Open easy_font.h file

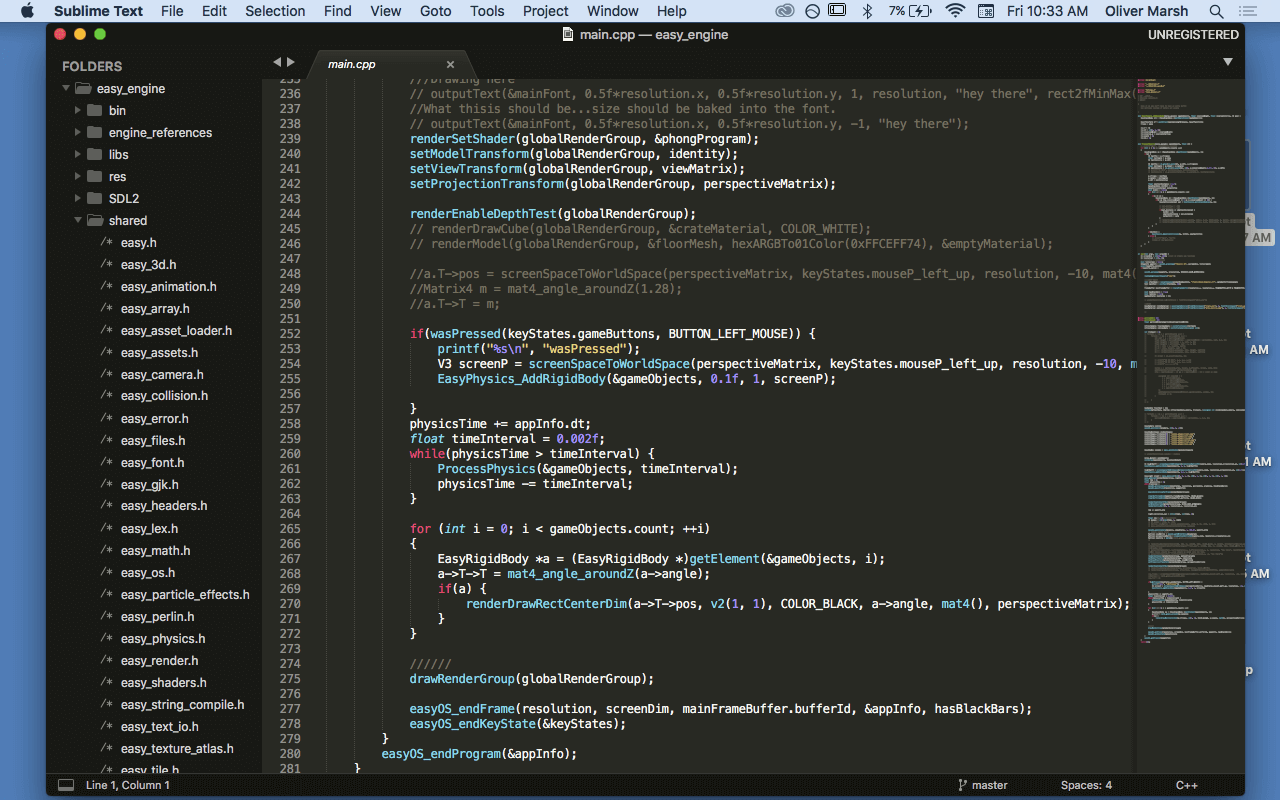pos(152,462)
